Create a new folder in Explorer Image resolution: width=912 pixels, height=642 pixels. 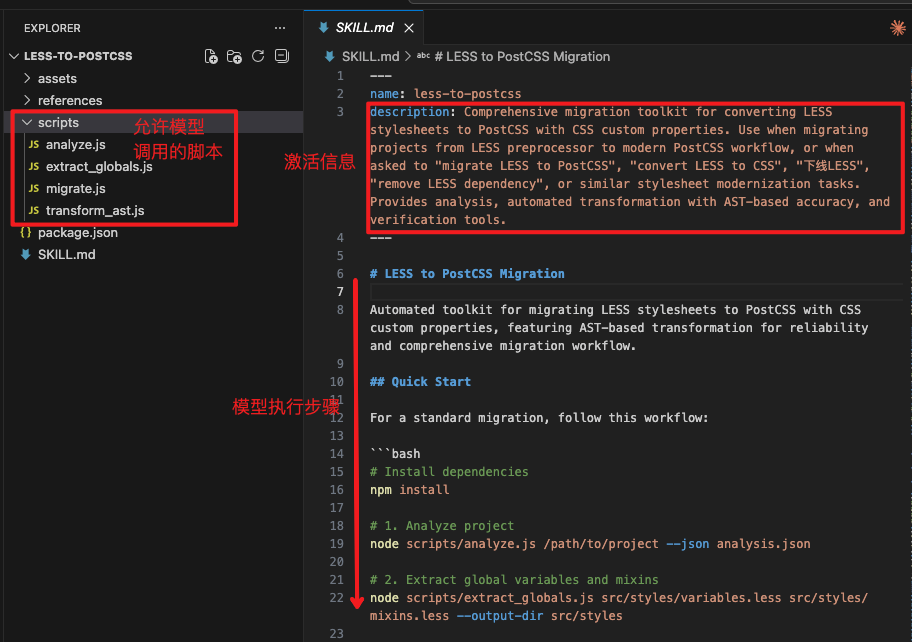click(x=234, y=56)
